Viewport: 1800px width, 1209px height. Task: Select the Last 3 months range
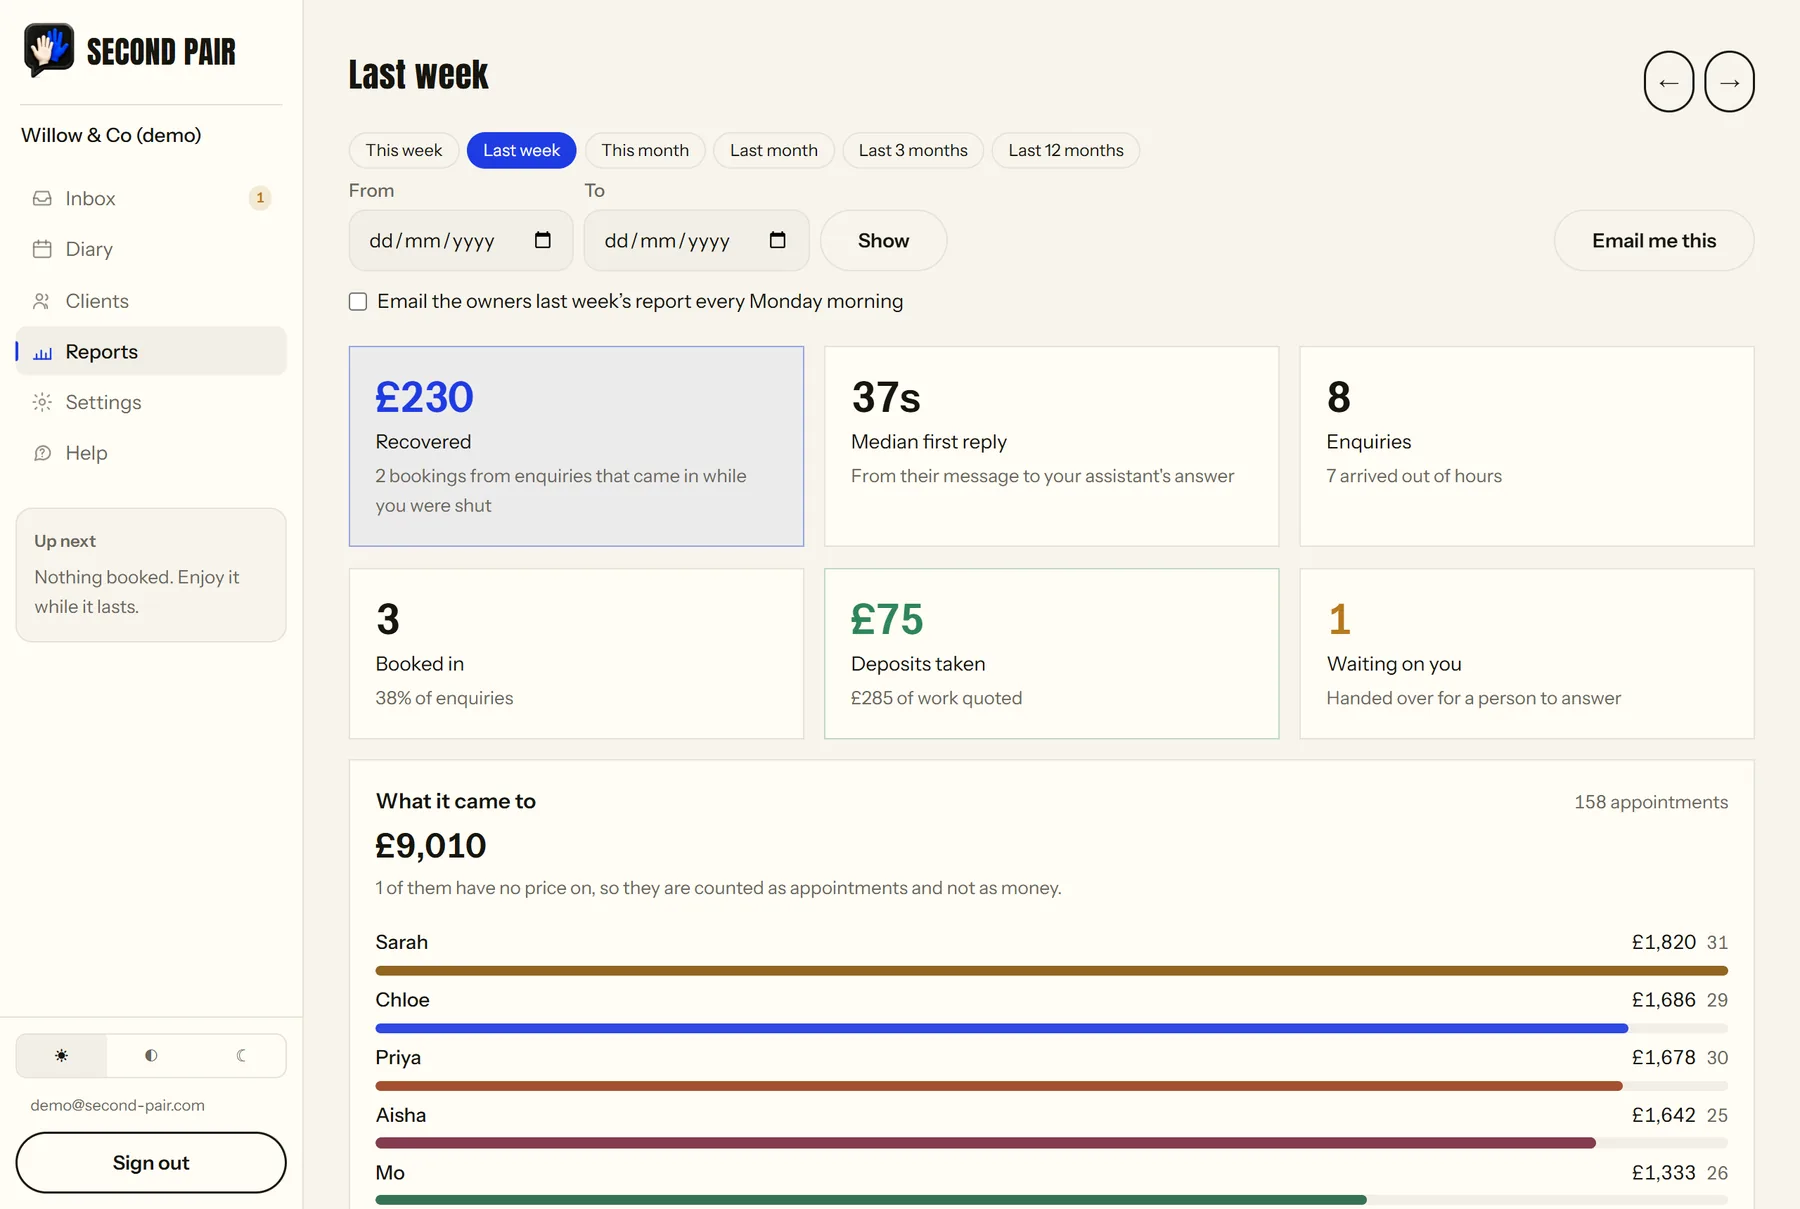pyautogui.click(x=913, y=150)
